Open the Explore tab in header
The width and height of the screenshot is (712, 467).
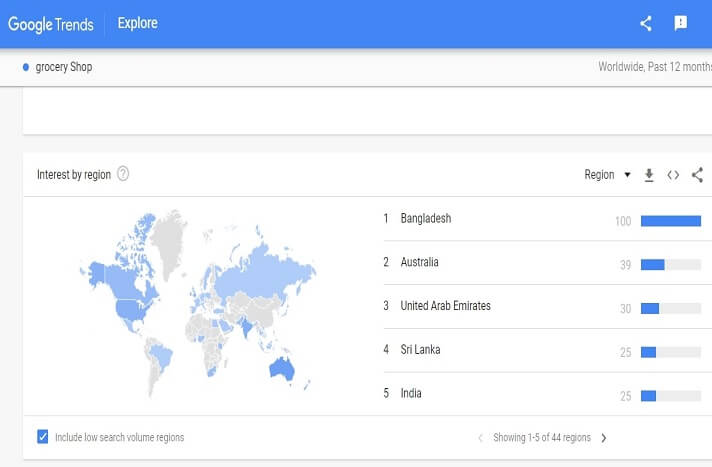pyautogui.click(x=137, y=23)
